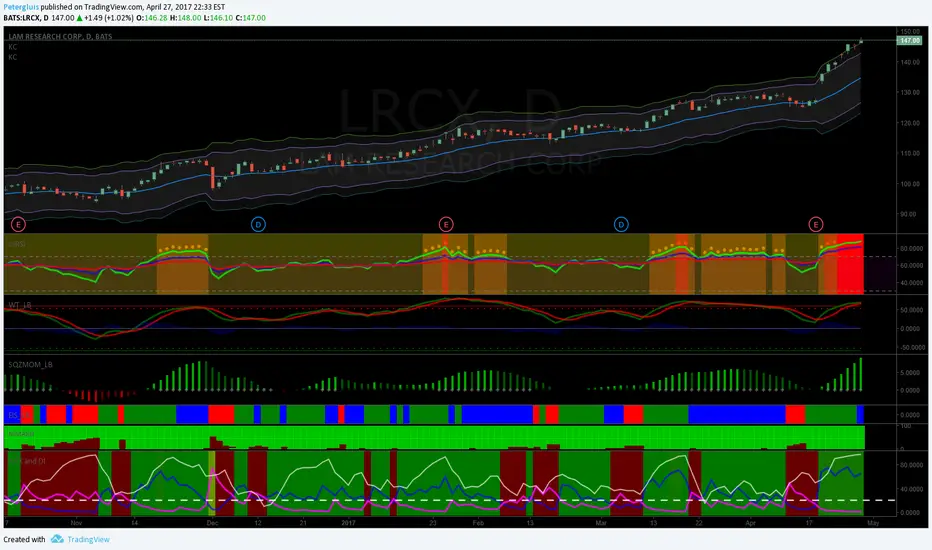Click the 130.00 price axis label
Screen dimensions: 932x550
(910, 93)
